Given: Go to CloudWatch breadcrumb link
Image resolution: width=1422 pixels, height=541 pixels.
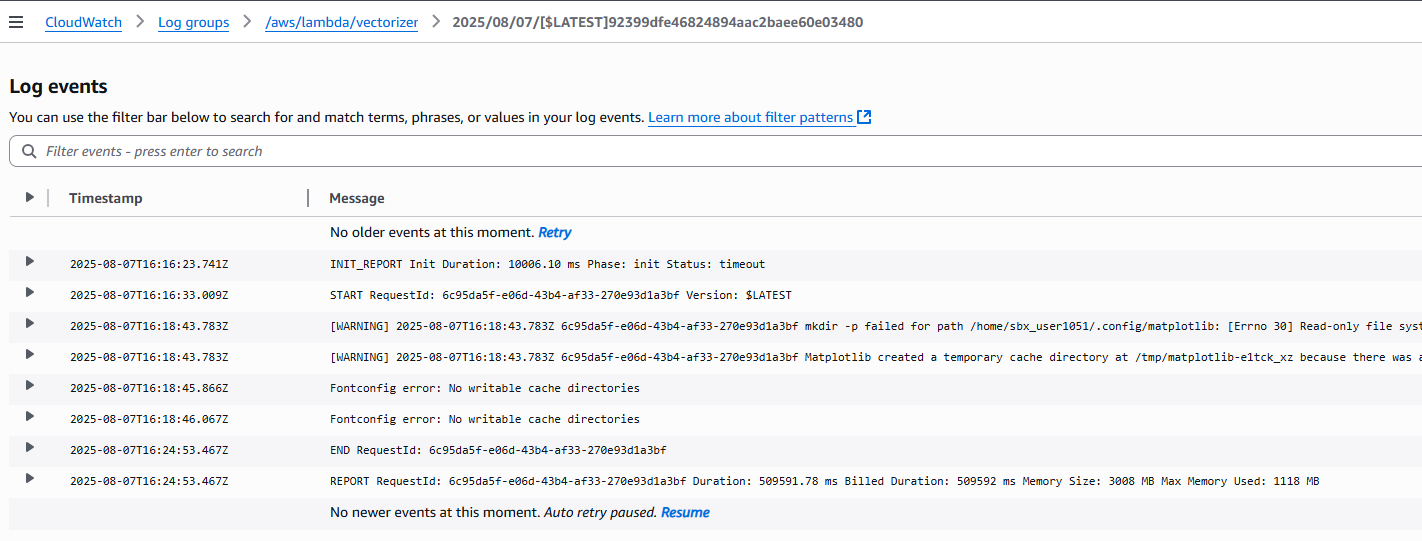Looking at the screenshot, I should click(x=83, y=22).
